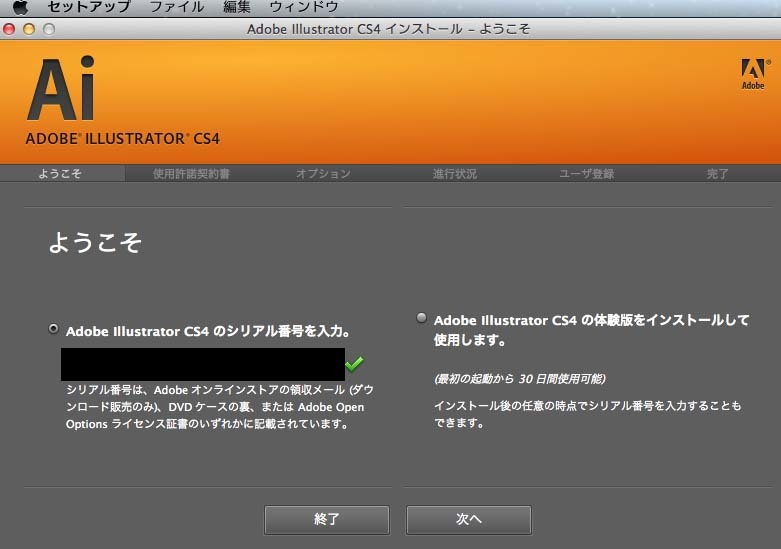Click the インストール後の任意の時点 description text
781x549 pixels.
click(x=587, y=414)
